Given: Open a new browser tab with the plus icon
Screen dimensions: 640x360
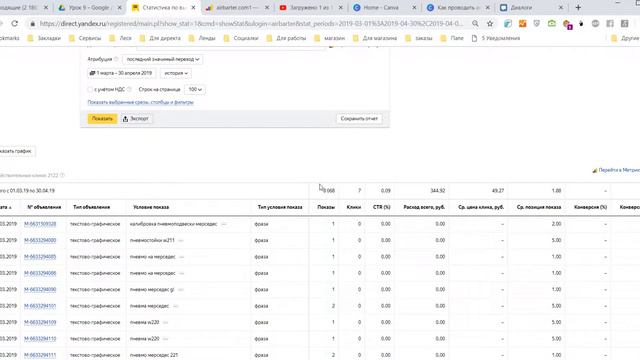Looking at the screenshot, I should (578, 7).
